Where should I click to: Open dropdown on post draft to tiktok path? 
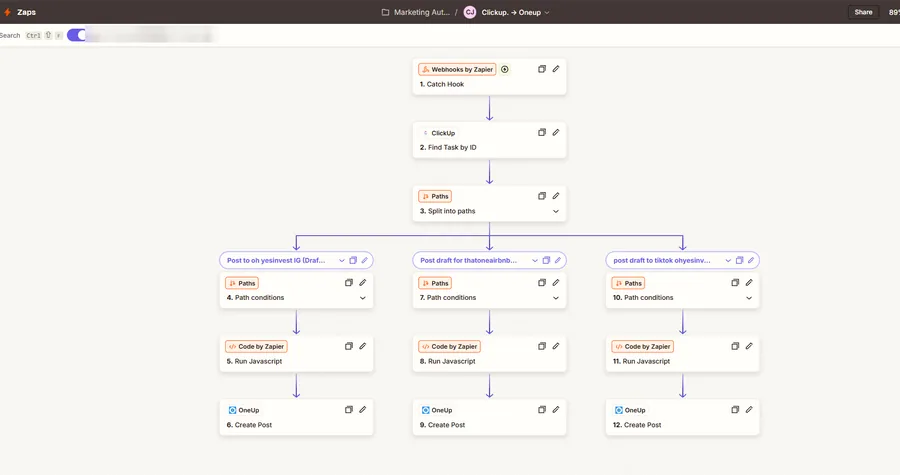point(728,260)
